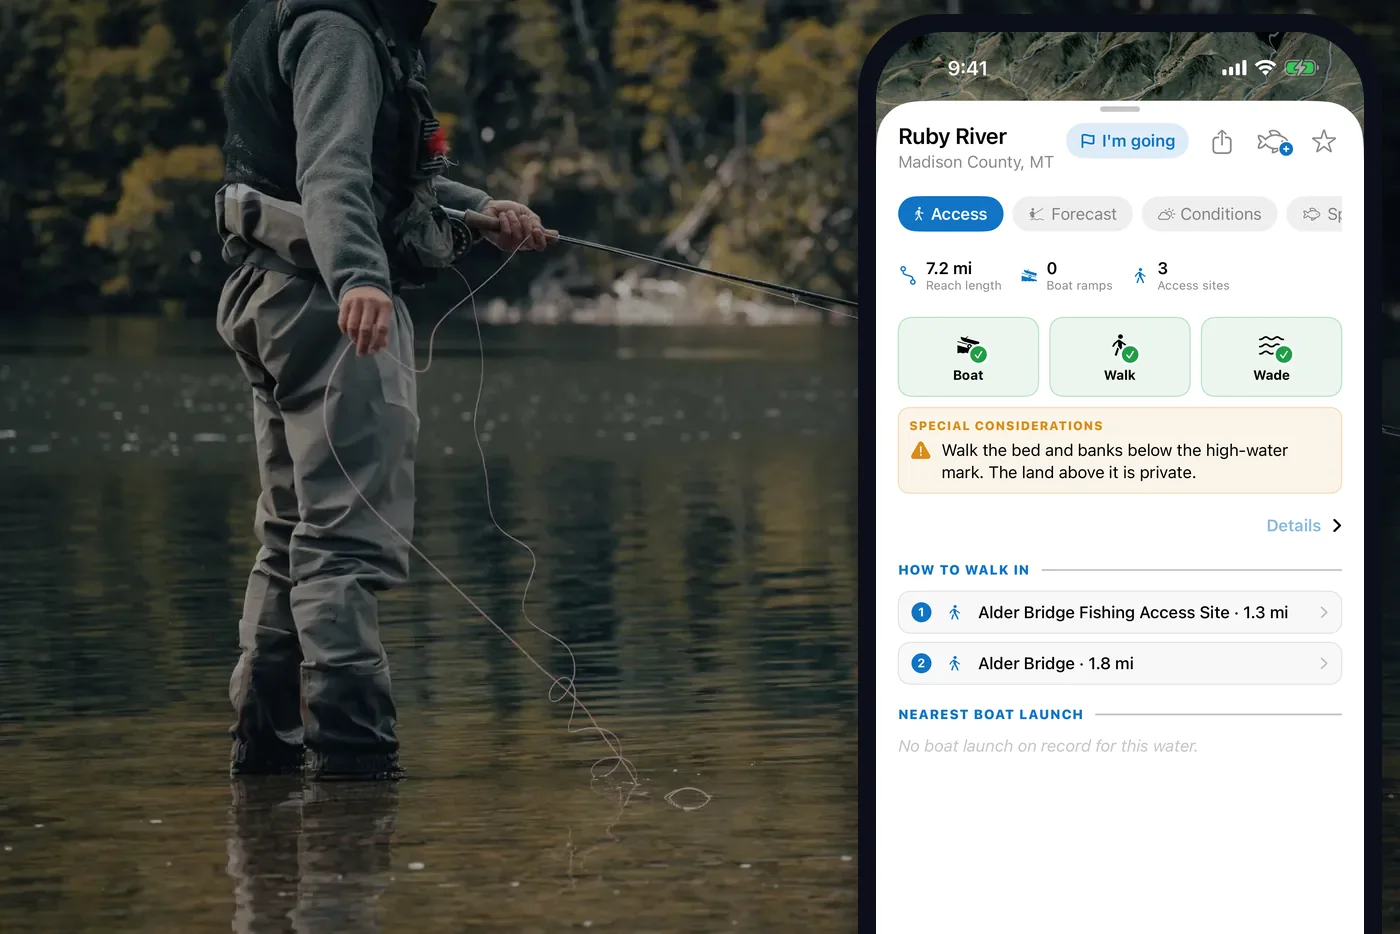Tap the 9:41 clock

[x=967, y=68]
